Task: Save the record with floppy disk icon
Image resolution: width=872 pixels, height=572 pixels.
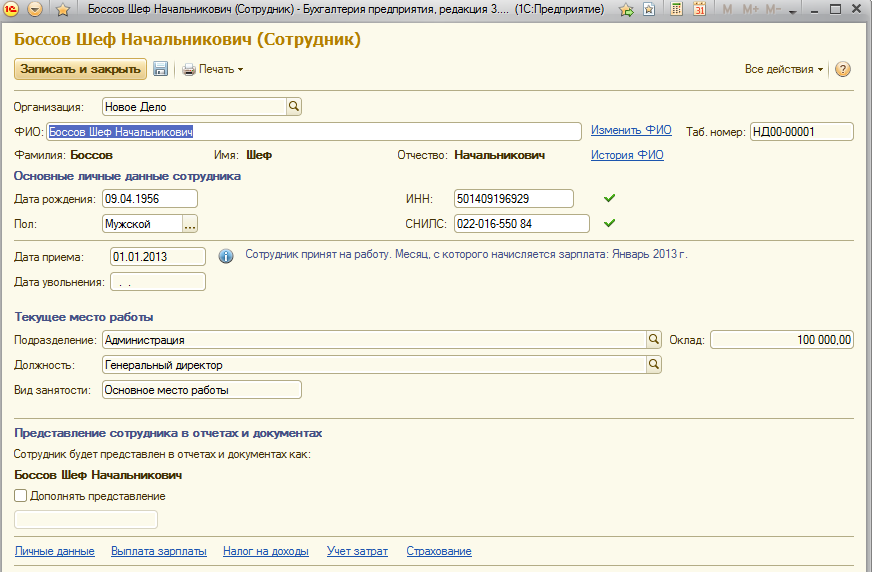Action: click(161, 69)
